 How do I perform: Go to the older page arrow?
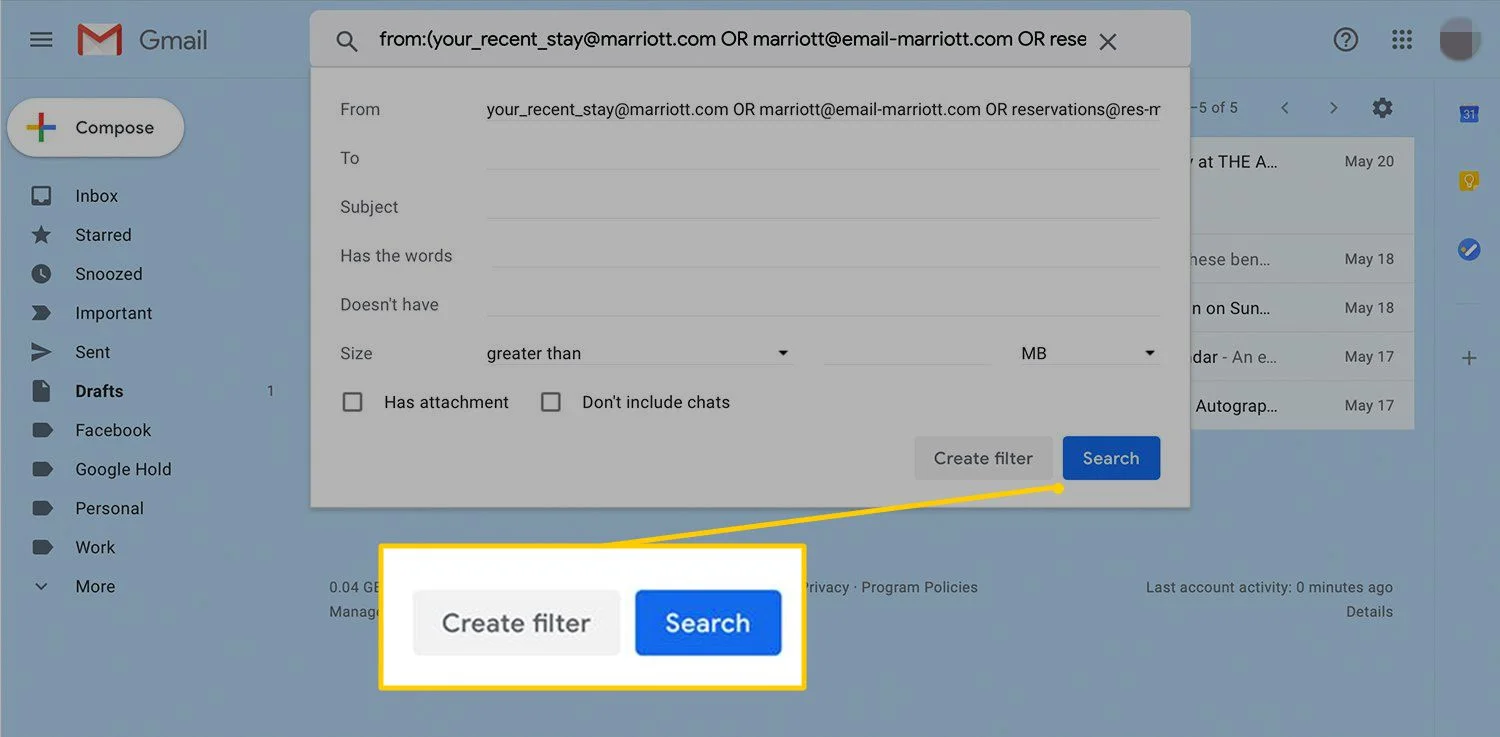(x=1333, y=108)
